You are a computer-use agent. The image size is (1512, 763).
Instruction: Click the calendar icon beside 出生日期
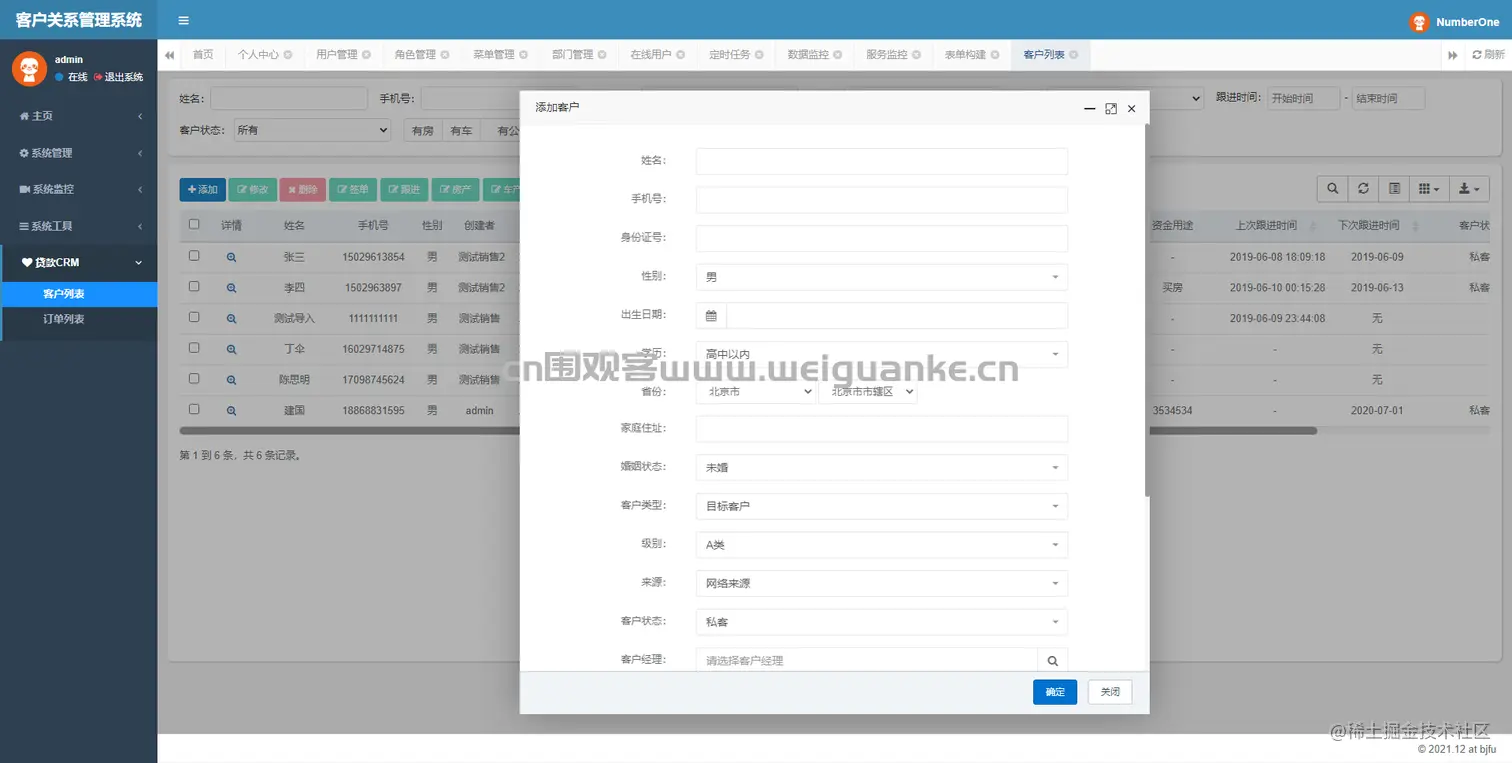(x=711, y=316)
